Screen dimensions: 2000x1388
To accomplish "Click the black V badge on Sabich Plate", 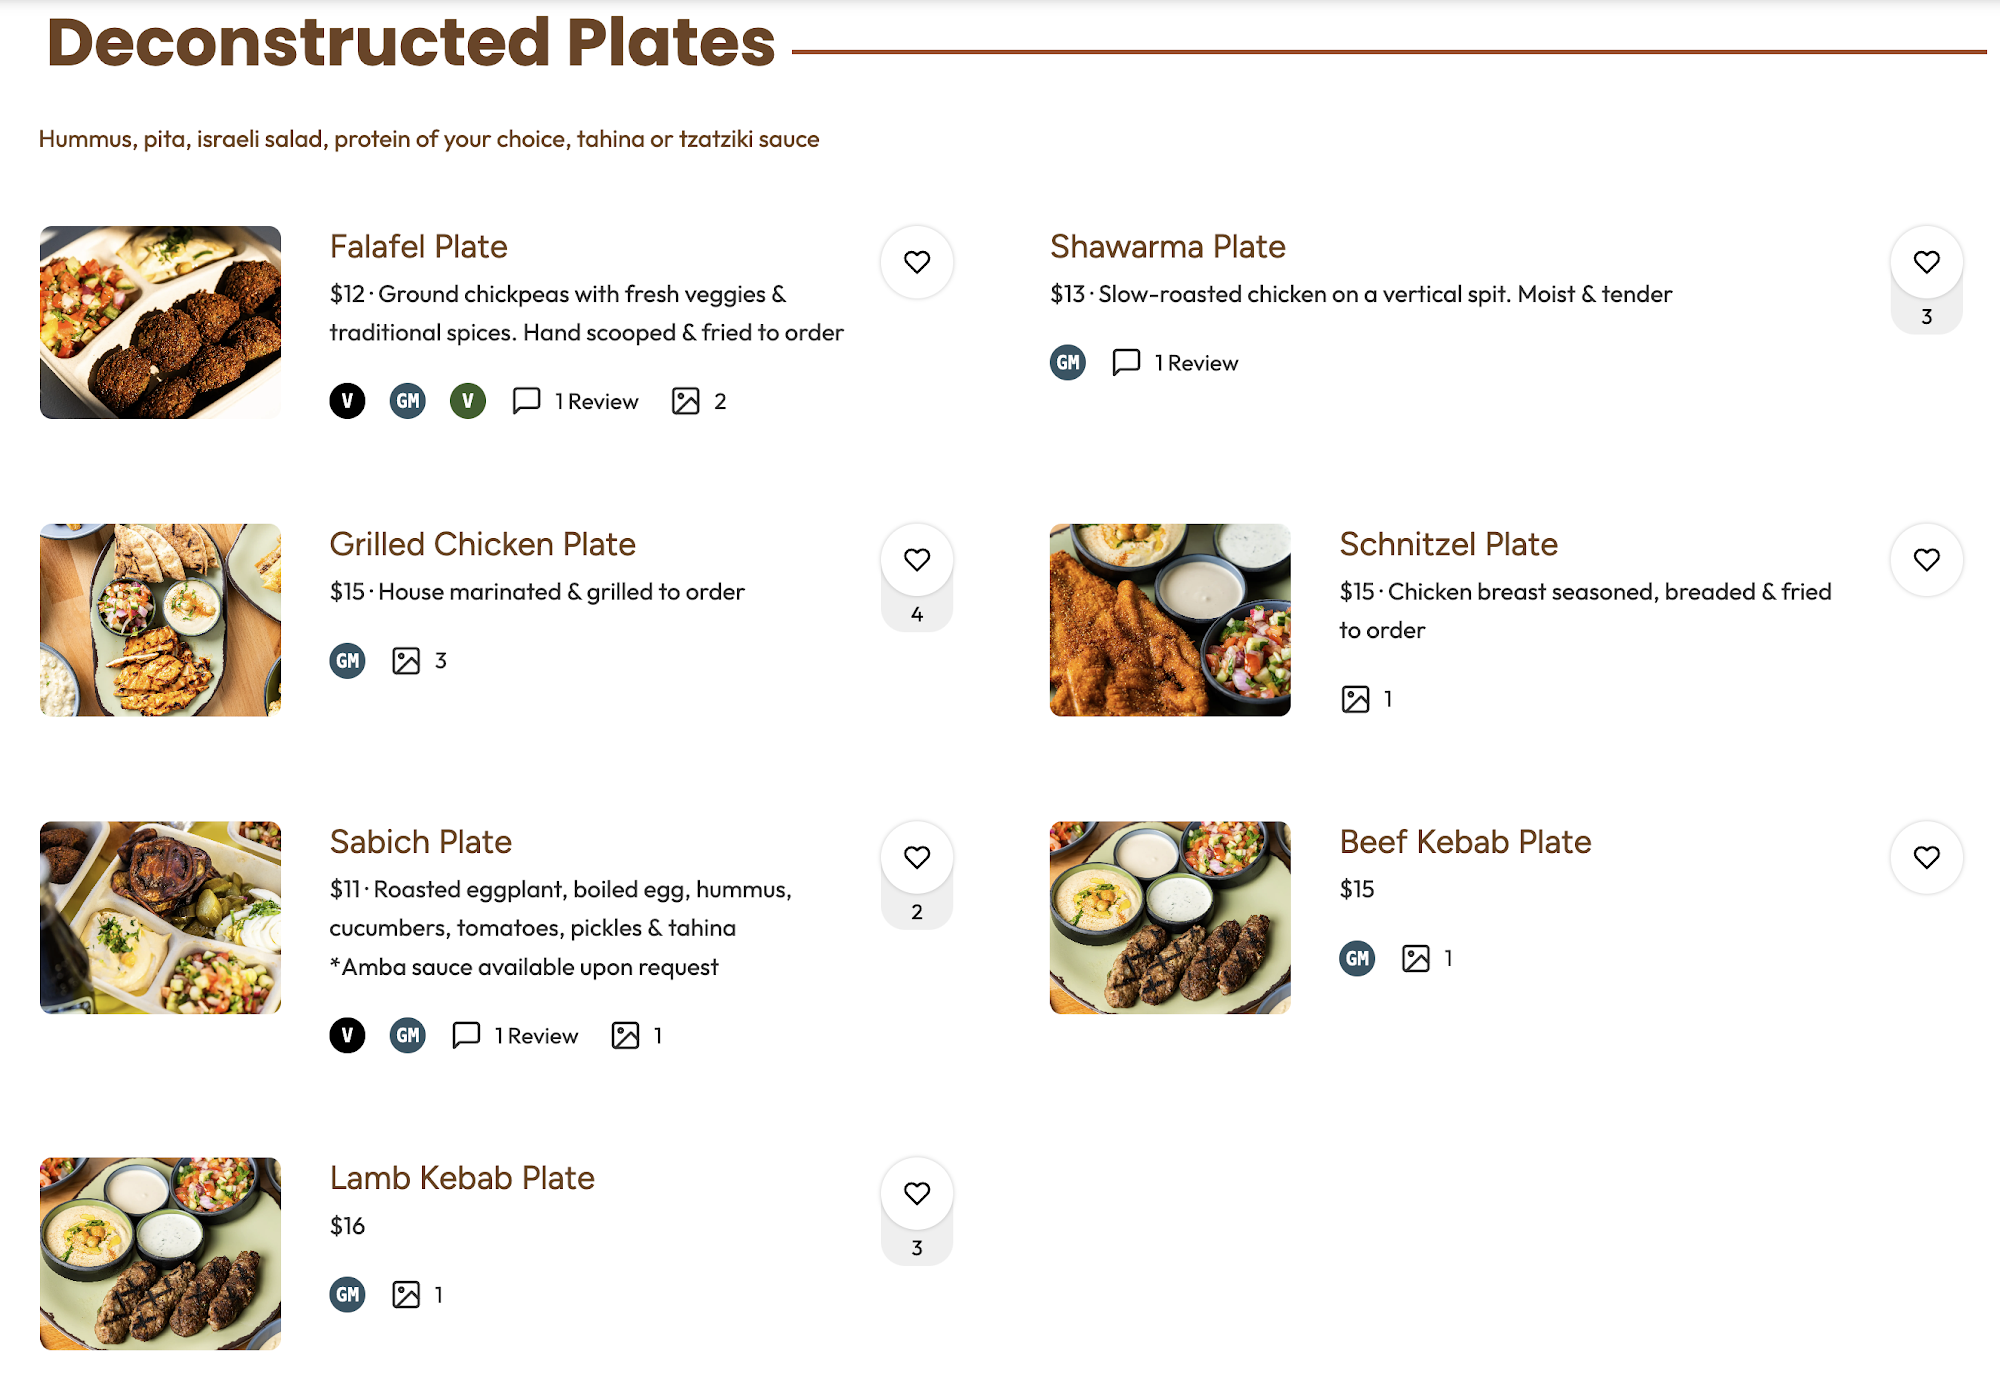I will point(347,1035).
